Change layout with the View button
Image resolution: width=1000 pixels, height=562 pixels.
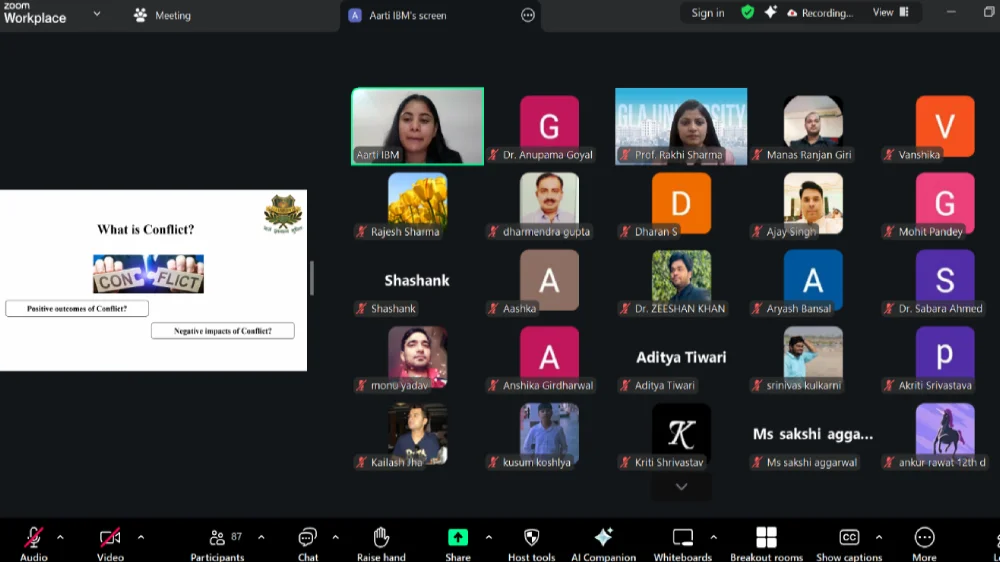tap(890, 13)
